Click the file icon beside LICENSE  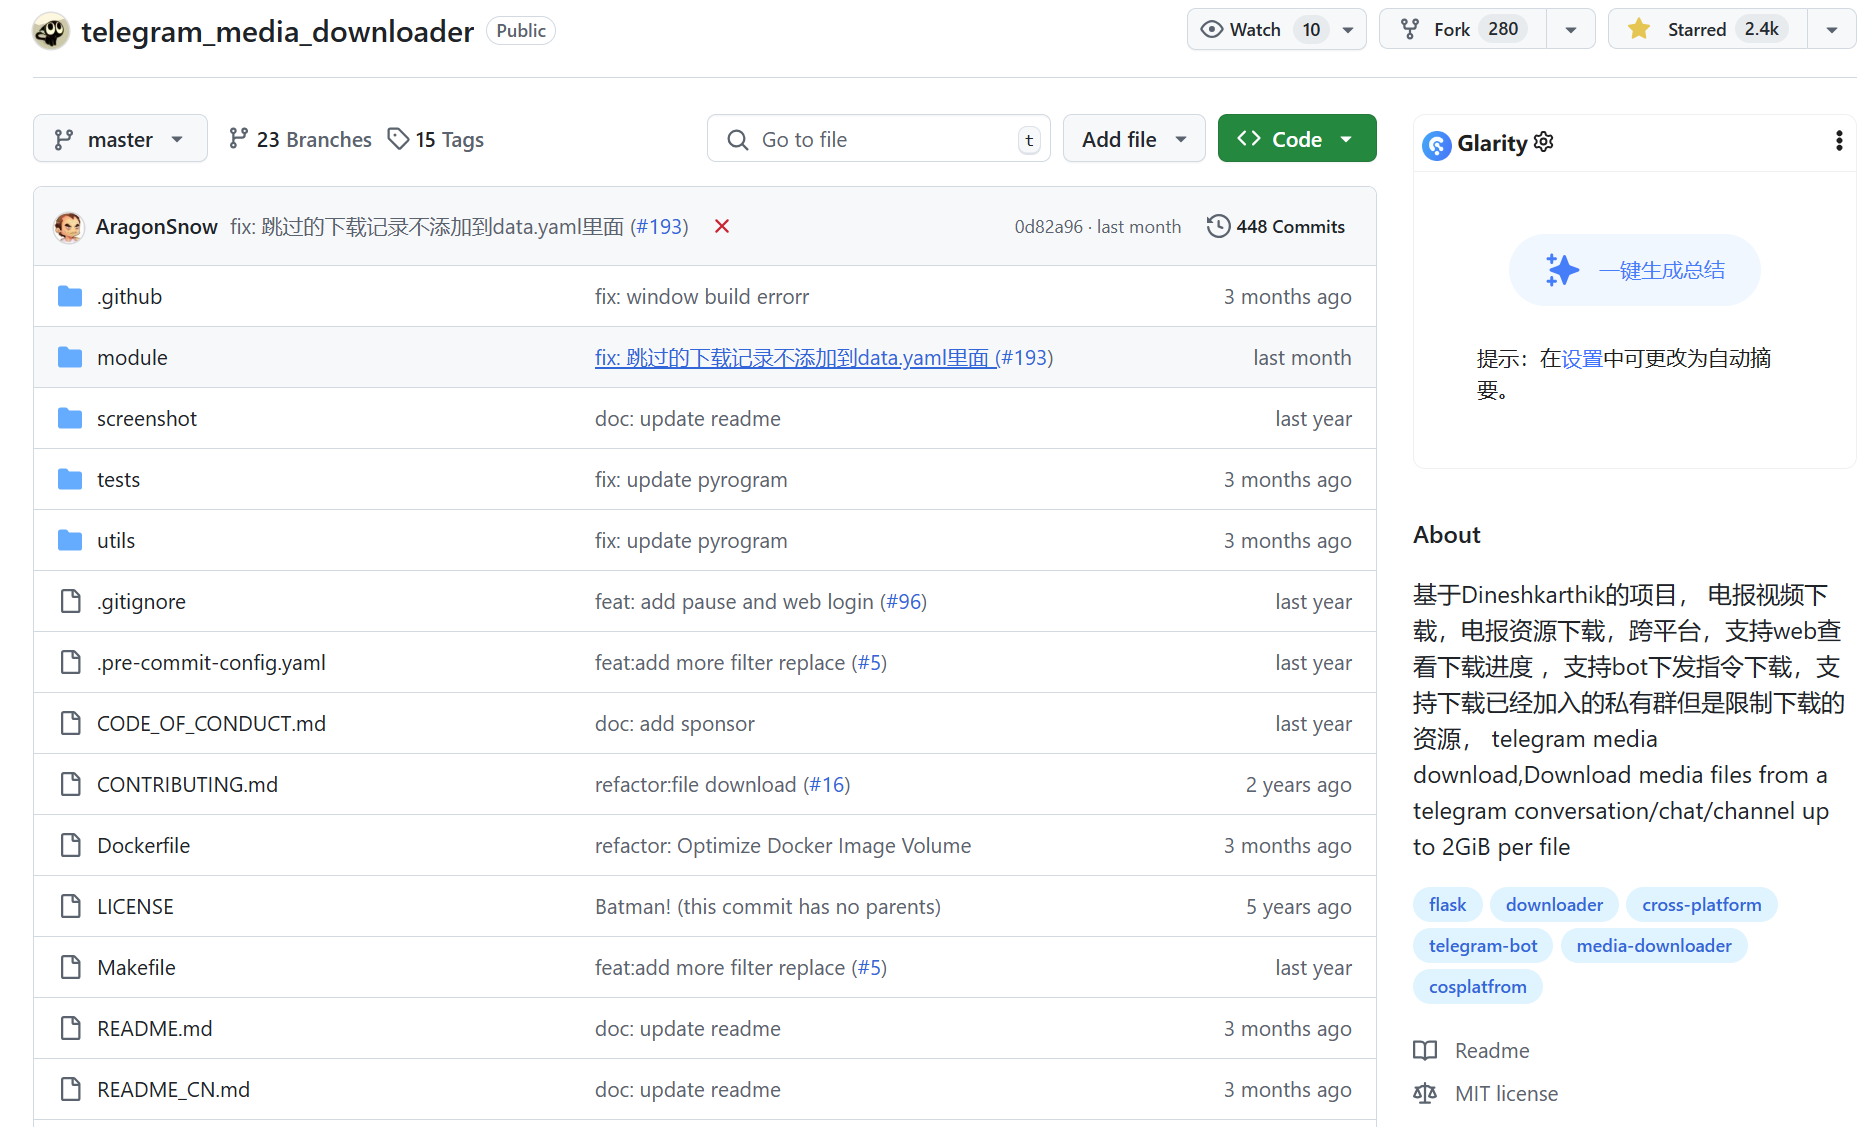[70, 906]
